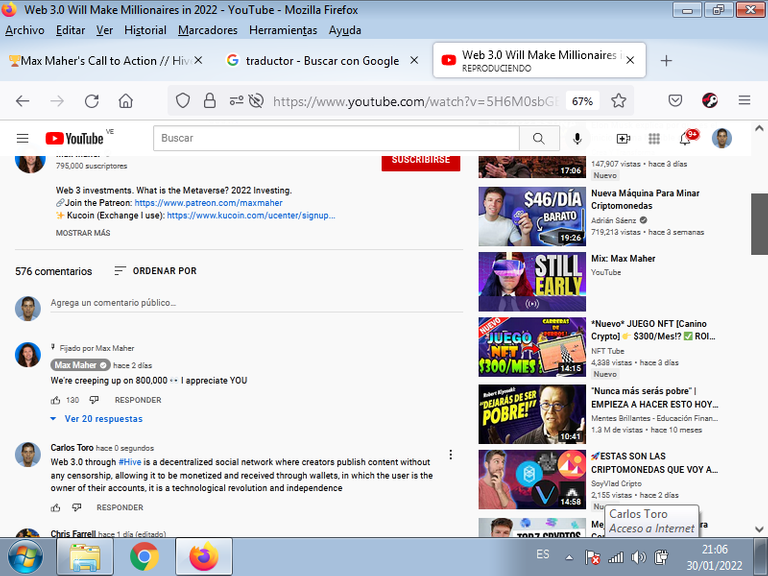Open the Nueva Máquina Para Minar video thumbnail

tap(532, 216)
